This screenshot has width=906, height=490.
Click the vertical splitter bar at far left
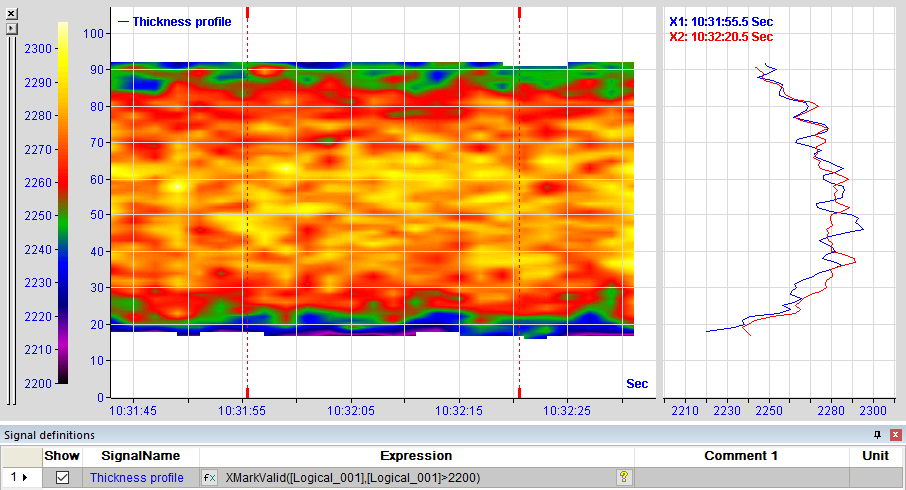point(12,220)
